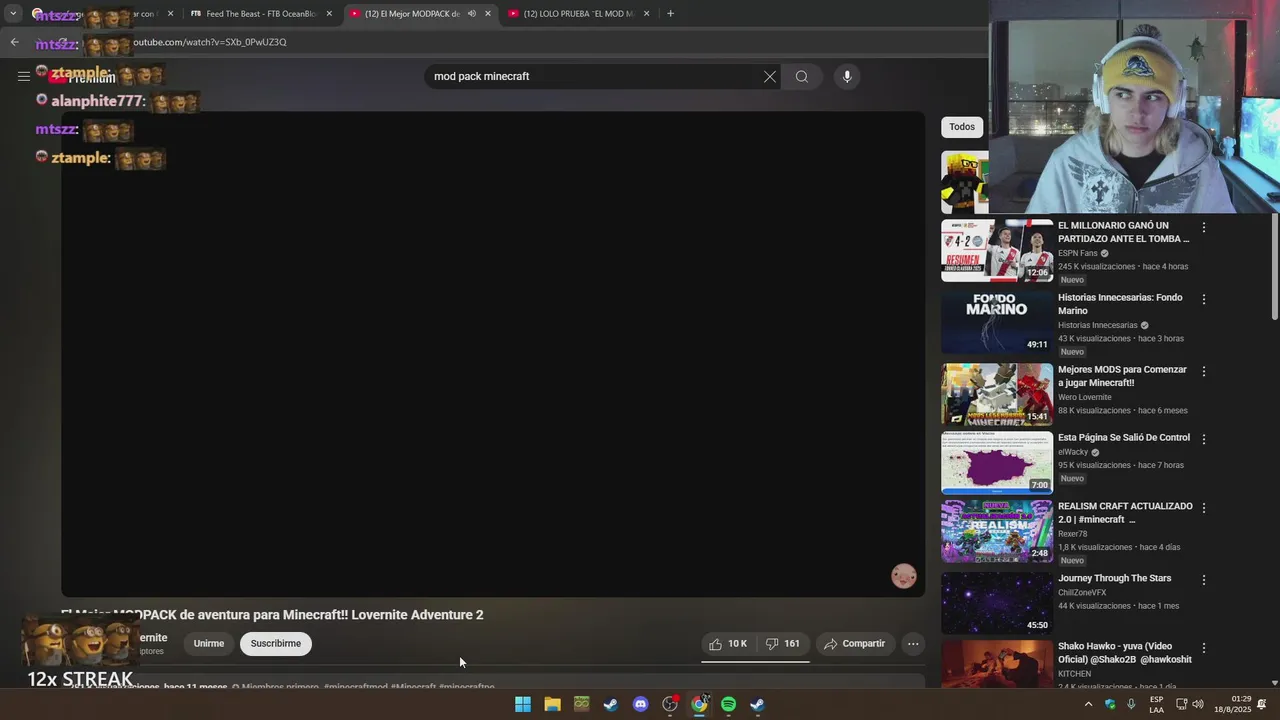This screenshot has height=720, width=1280.
Task: Click Suscribirme to subscribe
Action: point(276,644)
